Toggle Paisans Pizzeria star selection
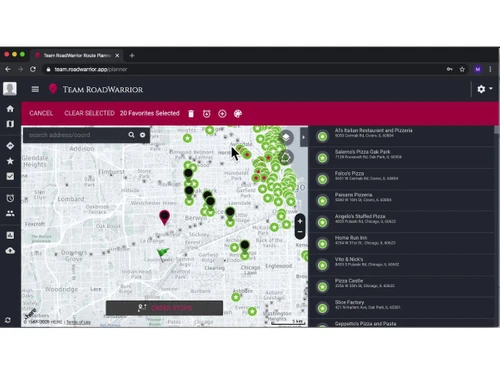 [x=322, y=201]
